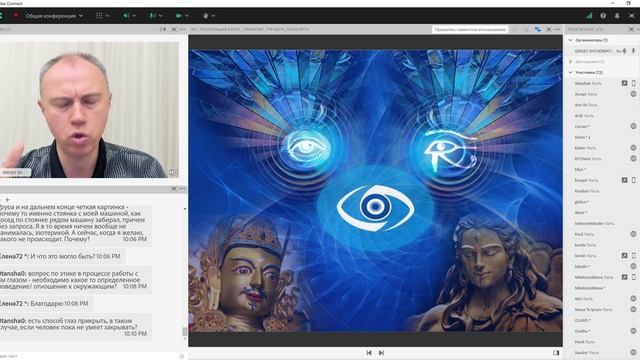640x360 pixels.
Task: Open the speaker options arrow
Action: click(x=134, y=16)
